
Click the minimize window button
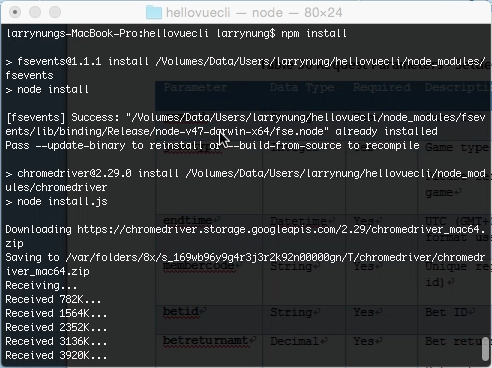tap(35, 12)
